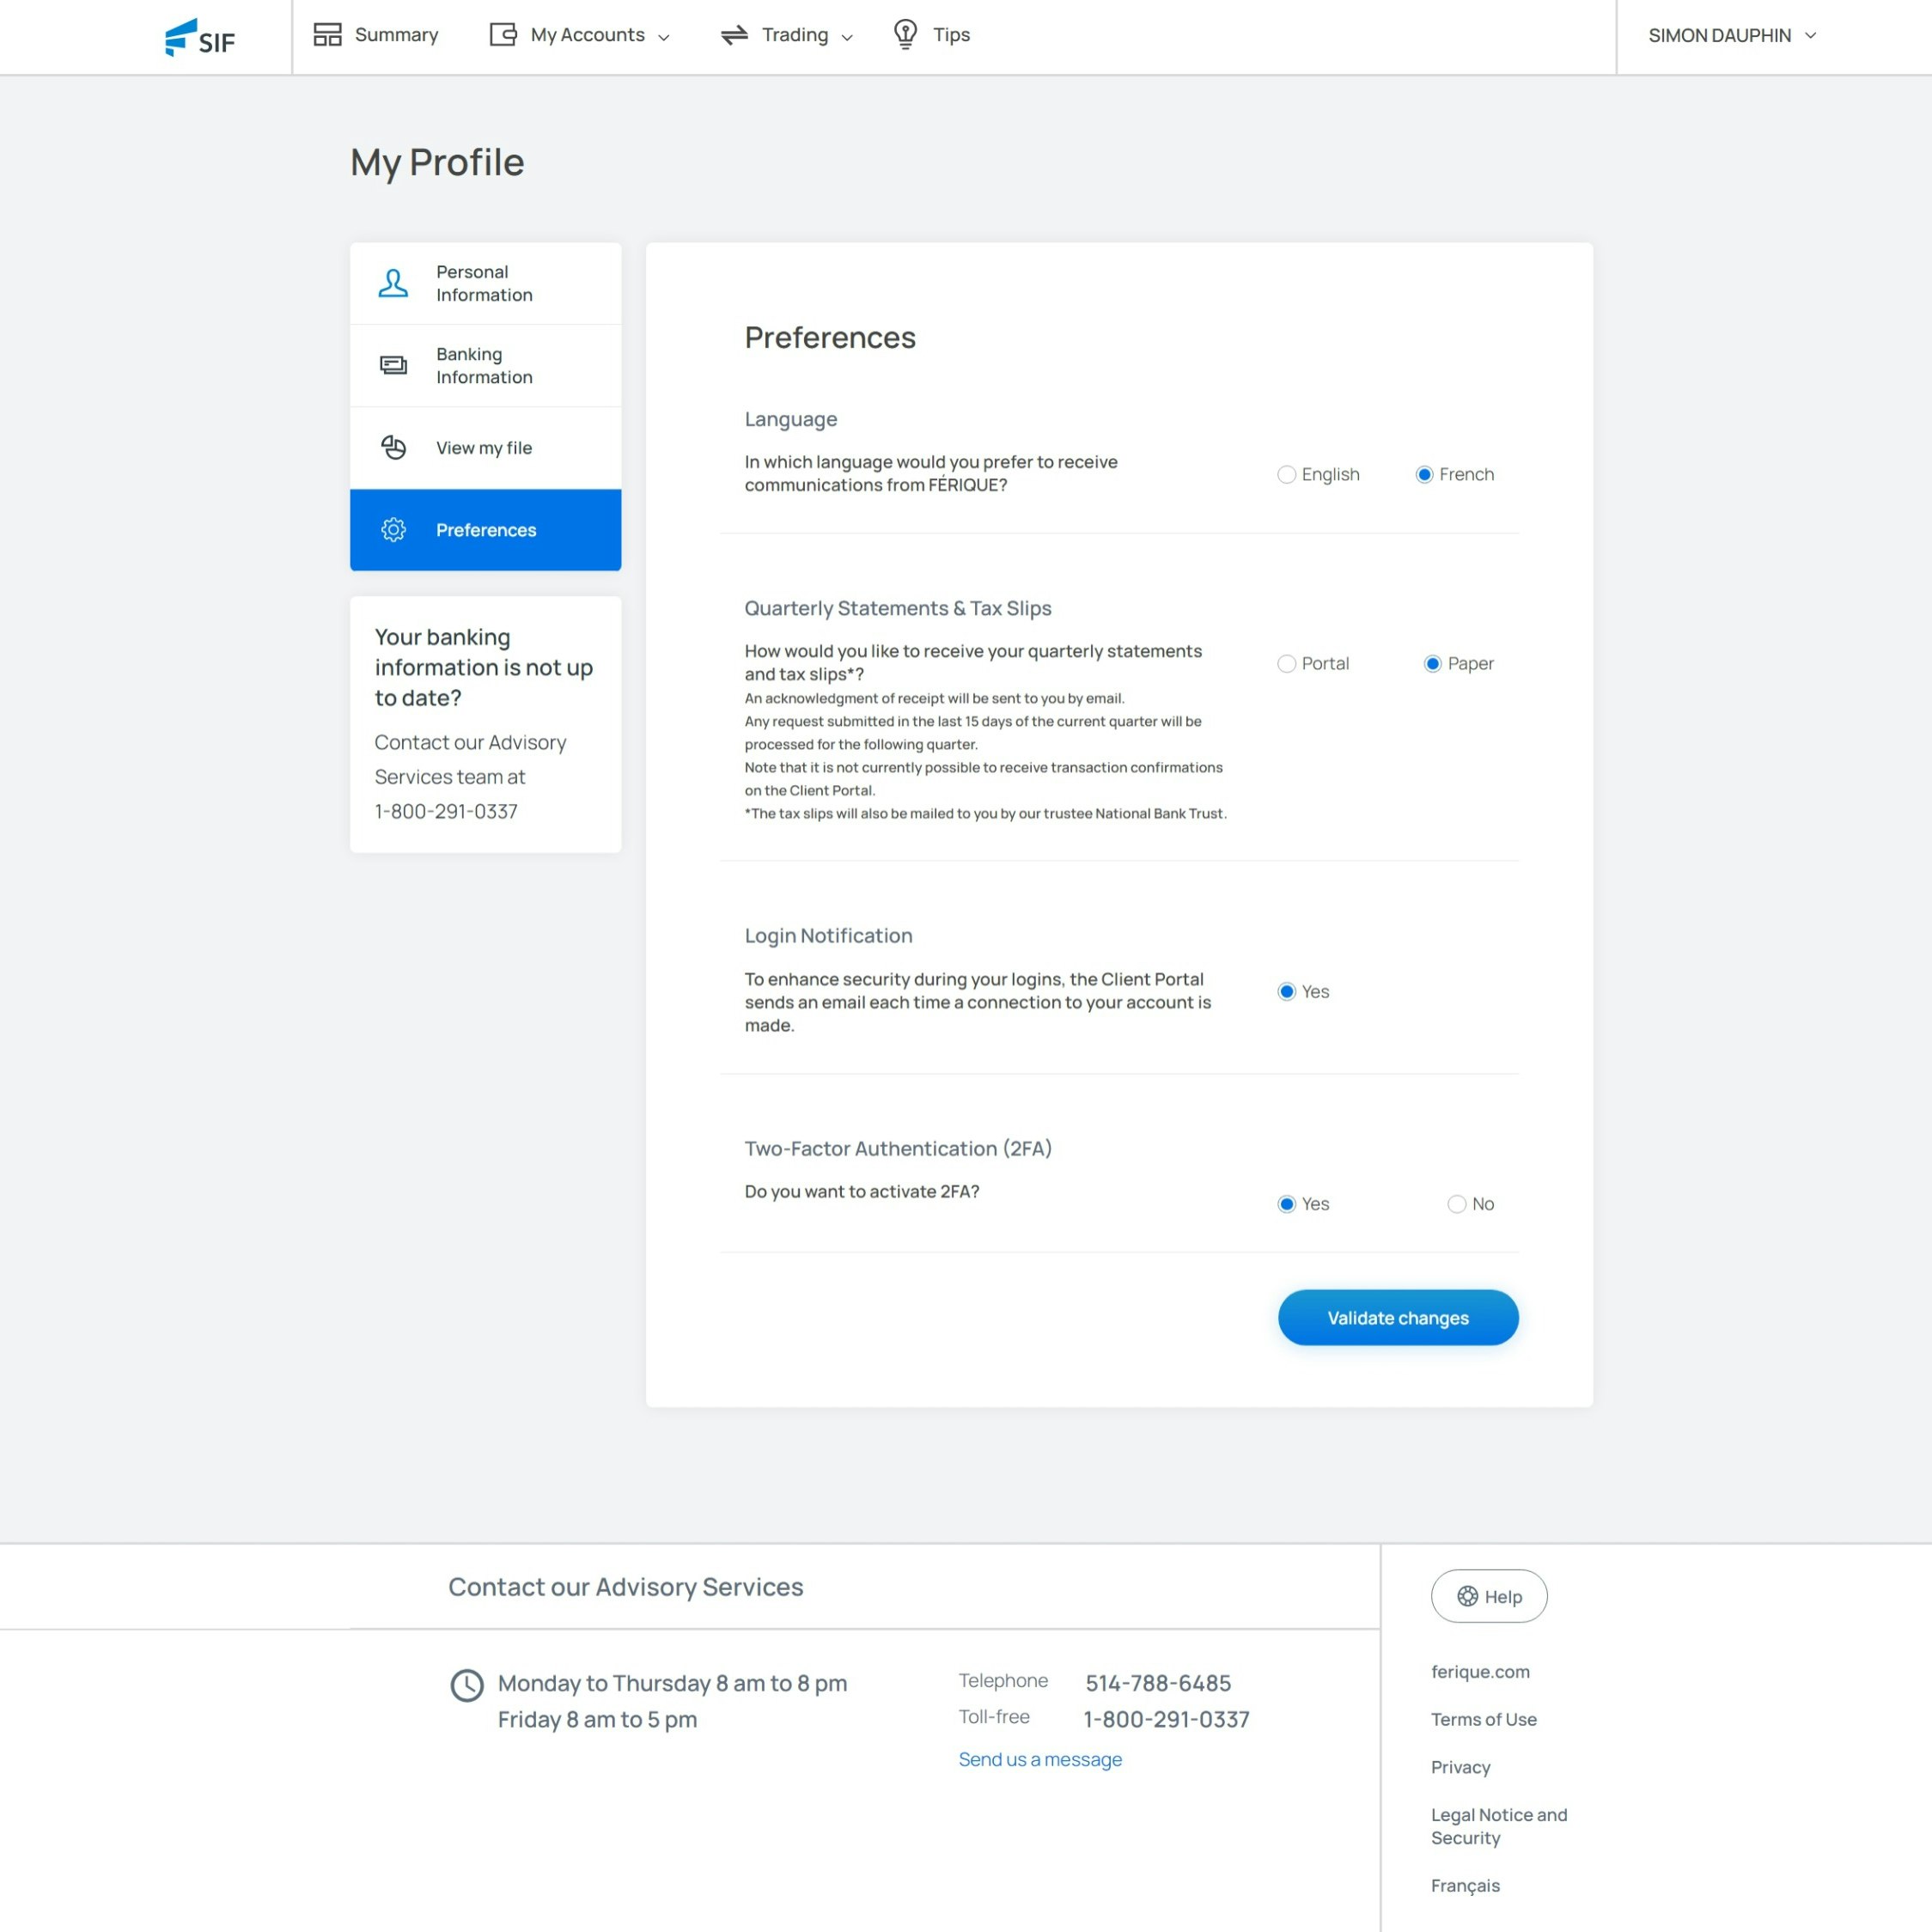This screenshot has width=1932, height=1932.
Task: Expand the Trading menu chevron
Action: (847, 37)
